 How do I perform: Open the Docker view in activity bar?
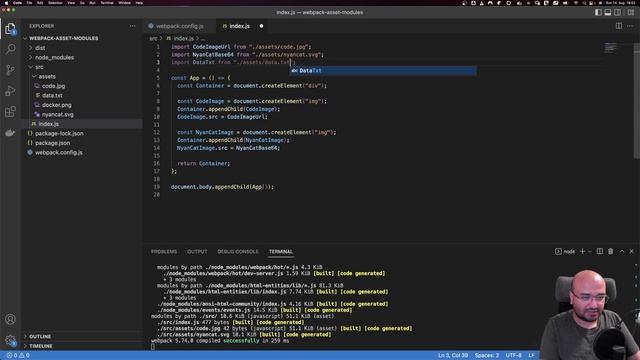click(x=10, y=133)
